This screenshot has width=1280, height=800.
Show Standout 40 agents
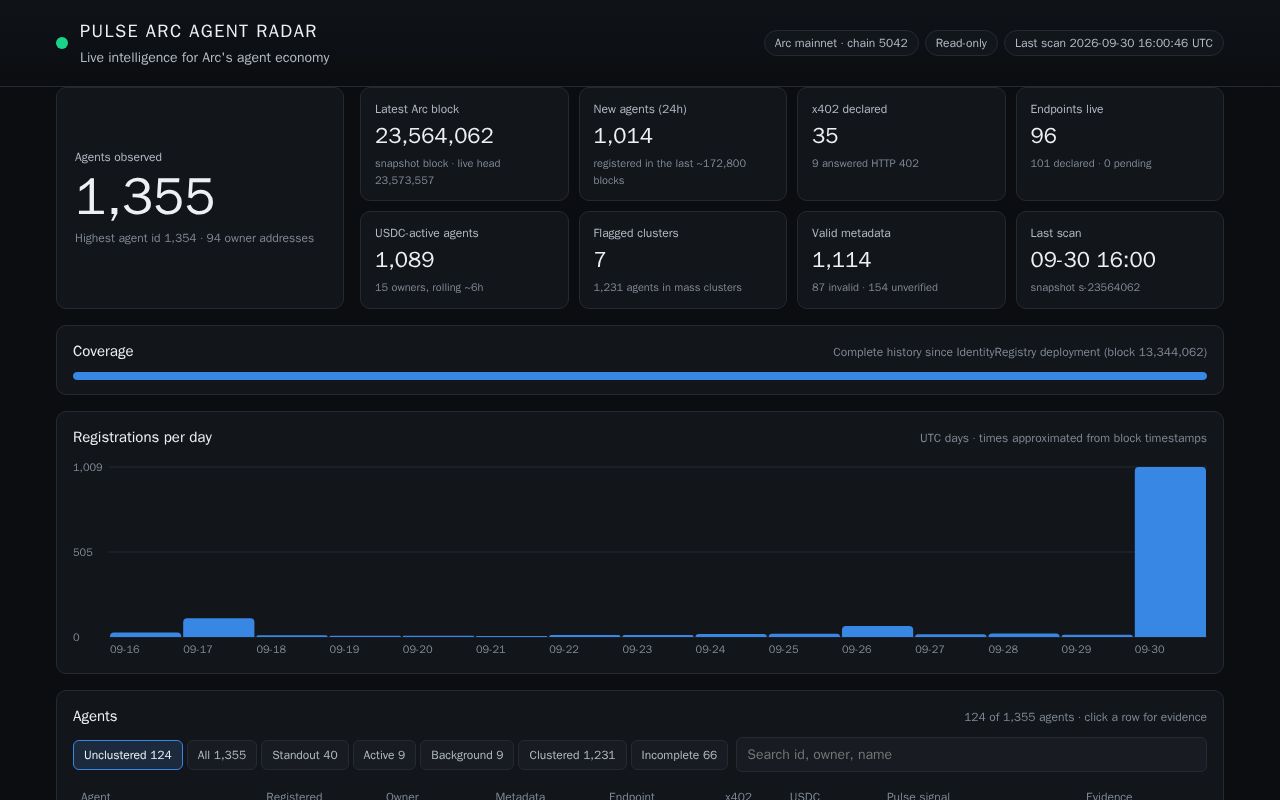(305, 755)
